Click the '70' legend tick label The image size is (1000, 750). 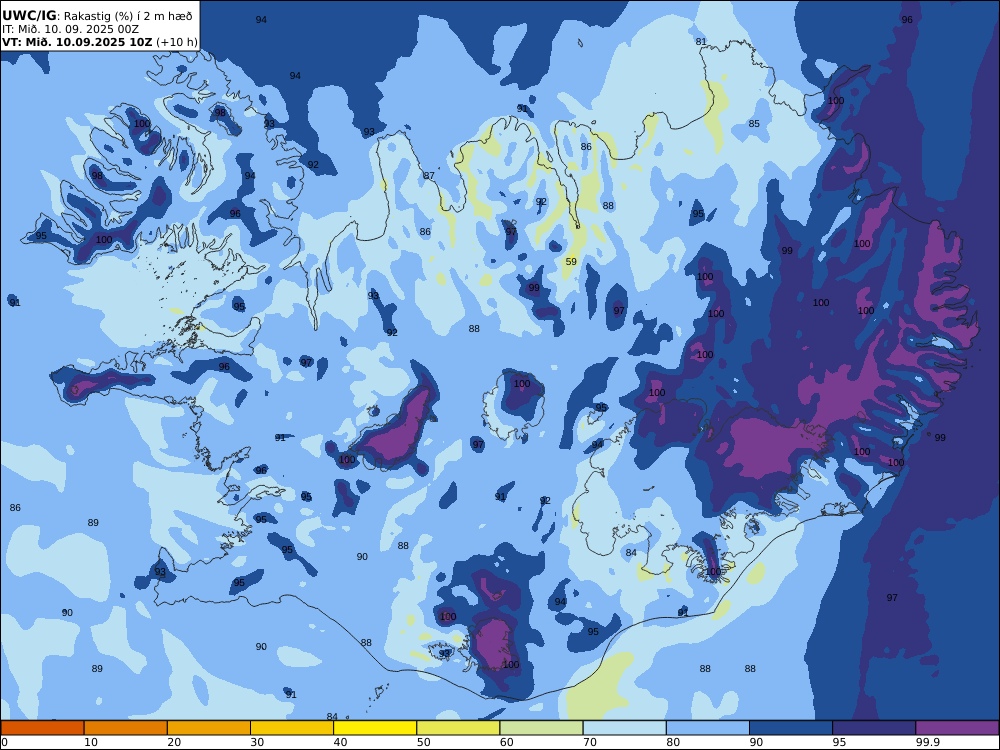590,742
